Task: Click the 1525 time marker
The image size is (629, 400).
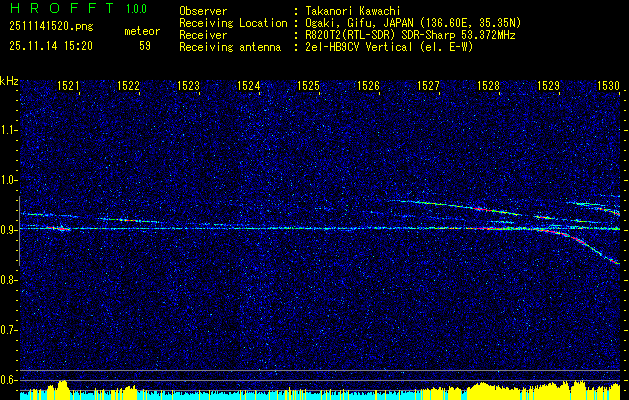Action: click(x=308, y=85)
